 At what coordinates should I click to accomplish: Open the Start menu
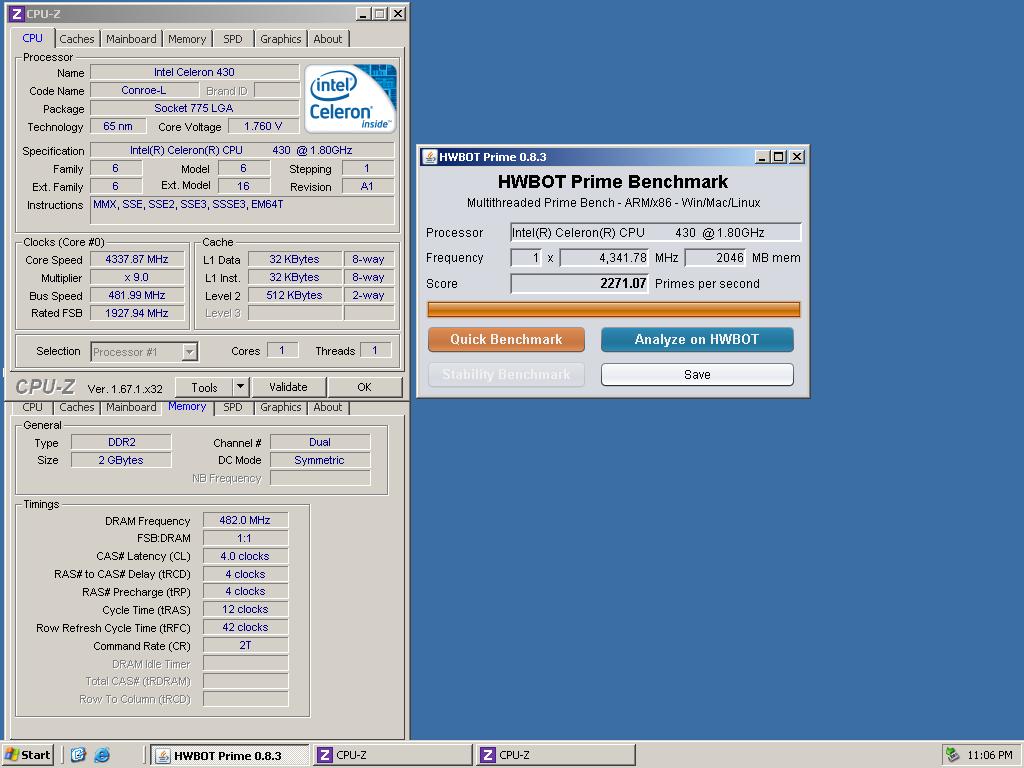(27, 755)
